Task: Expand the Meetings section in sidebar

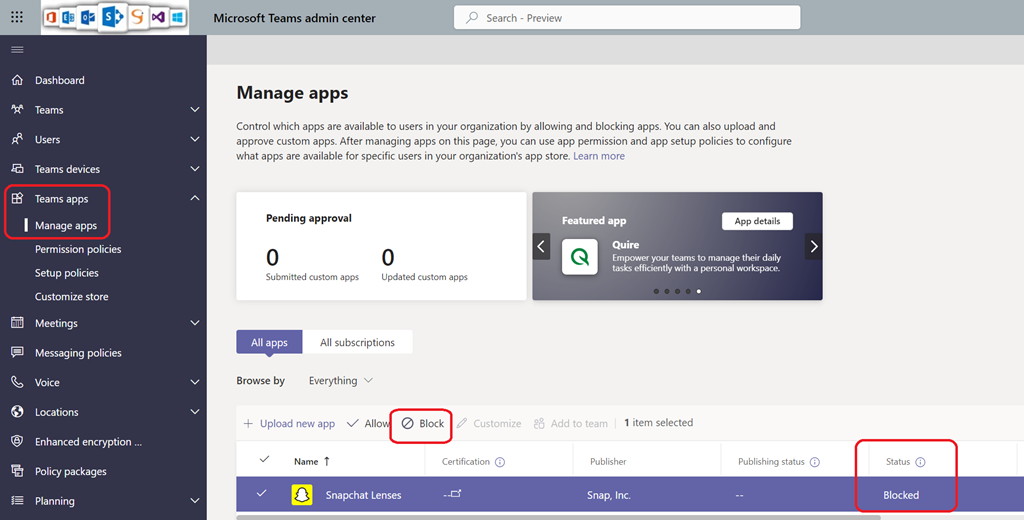Action: [195, 323]
